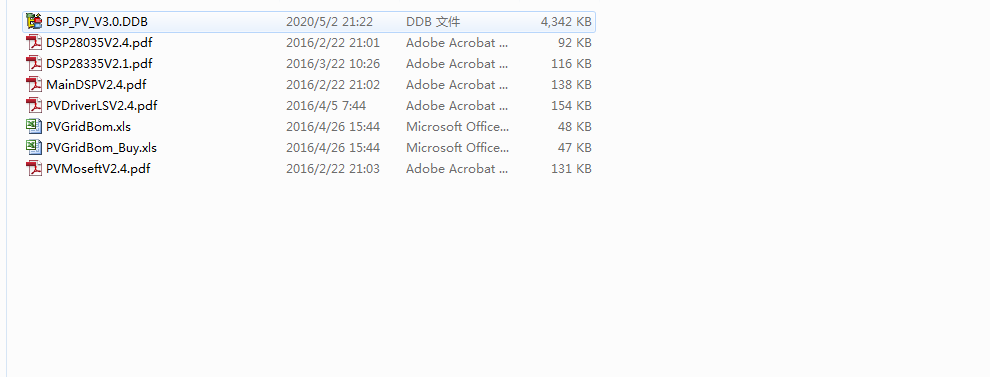Select the file name DSP_PV_V3.0.DDB

pyautogui.click(x=97, y=21)
